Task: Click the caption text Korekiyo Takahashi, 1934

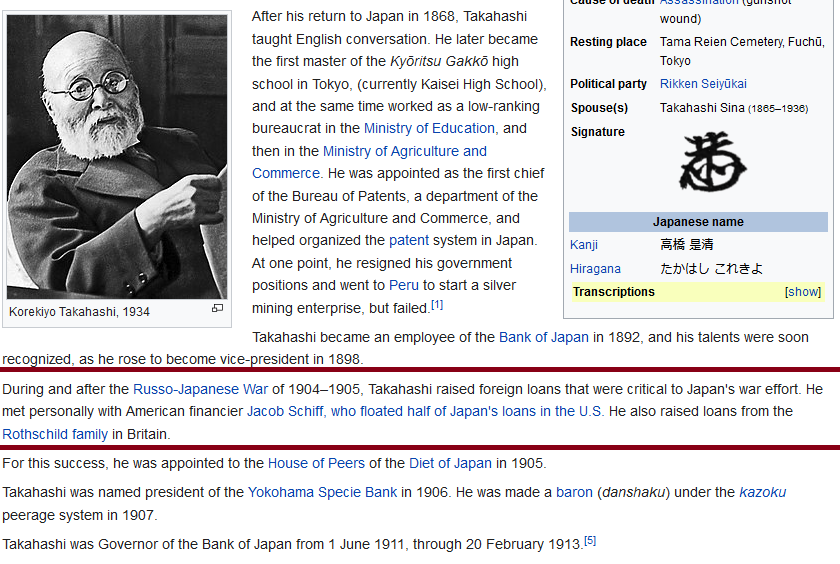Action: (x=79, y=312)
